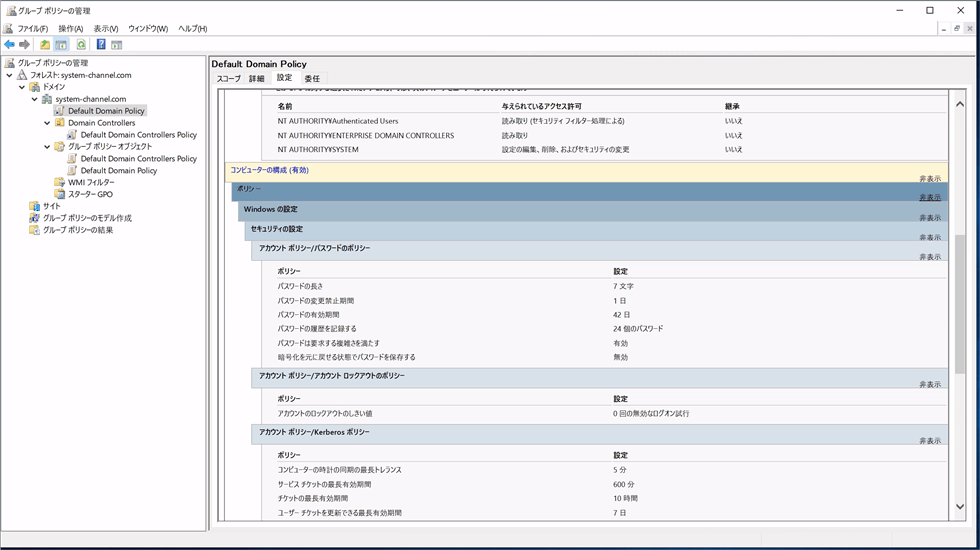This screenshot has width=980, height=550.
Task: Click the up-one-level folder toolbar icon
Action: (x=45, y=44)
